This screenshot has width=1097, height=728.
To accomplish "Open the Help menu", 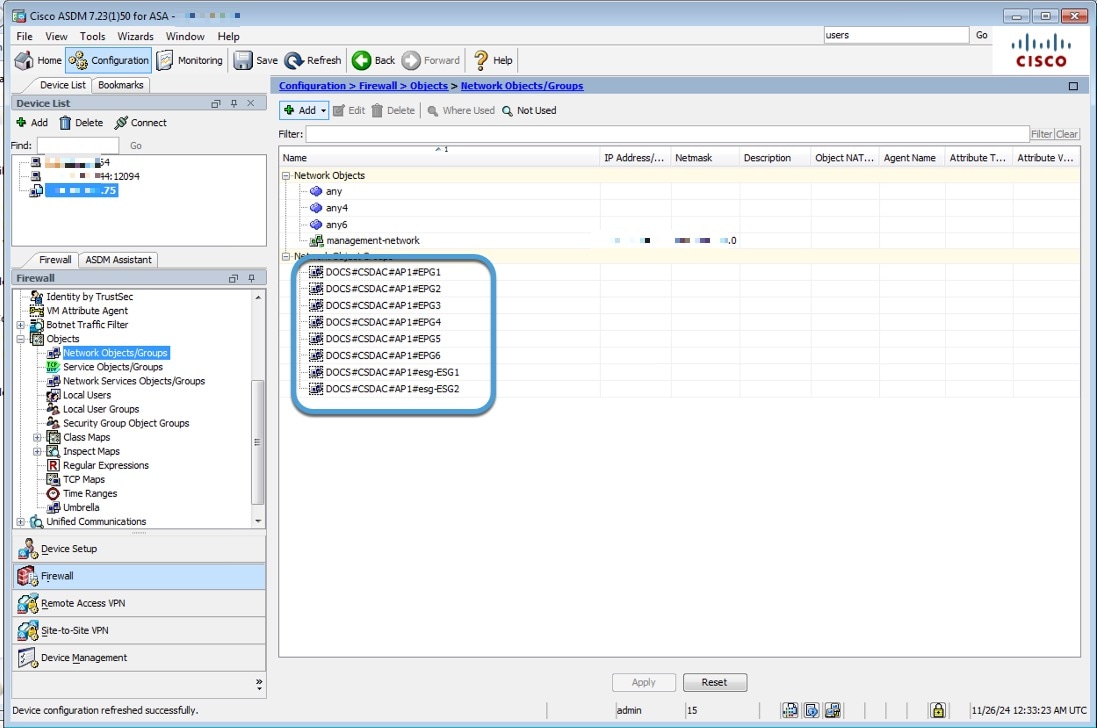I will click(228, 36).
